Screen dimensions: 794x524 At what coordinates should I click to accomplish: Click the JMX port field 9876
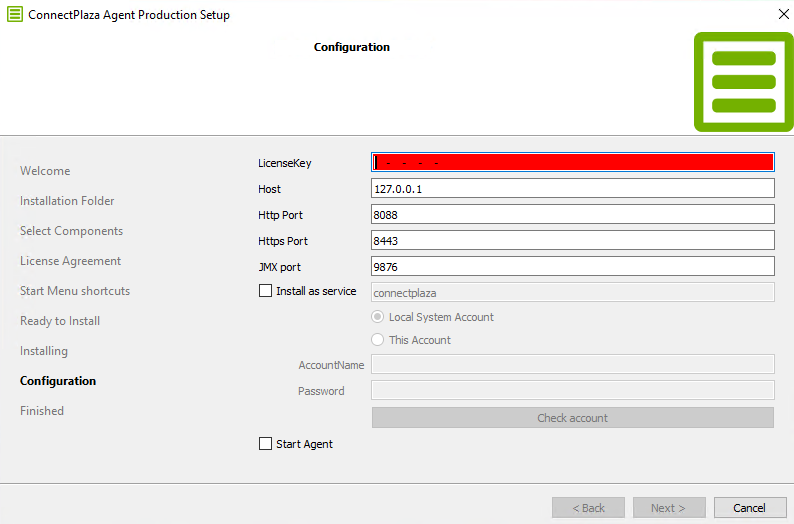pyautogui.click(x=573, y=266)
